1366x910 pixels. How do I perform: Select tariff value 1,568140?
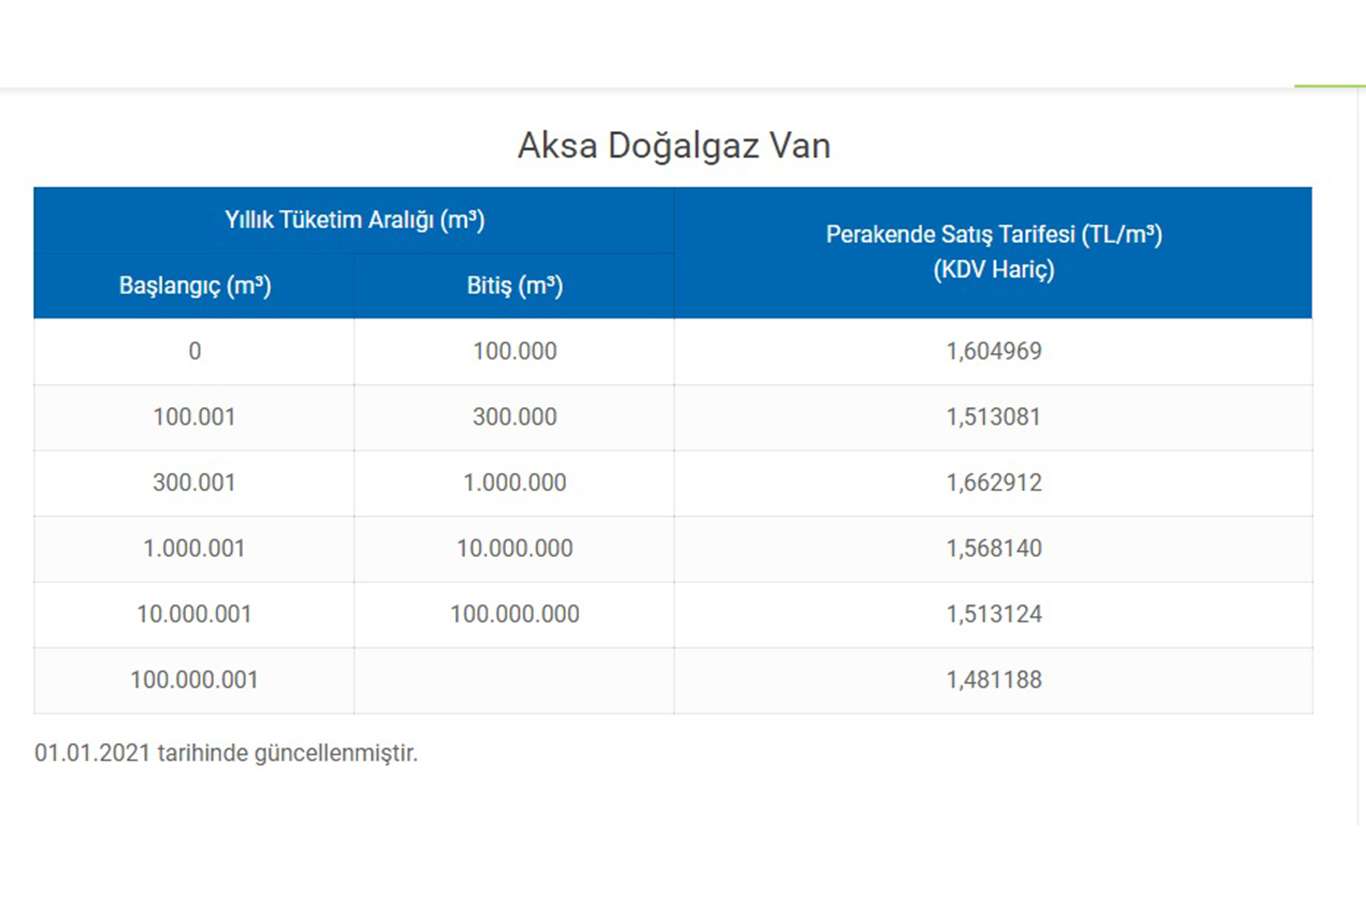click(993, 549)
